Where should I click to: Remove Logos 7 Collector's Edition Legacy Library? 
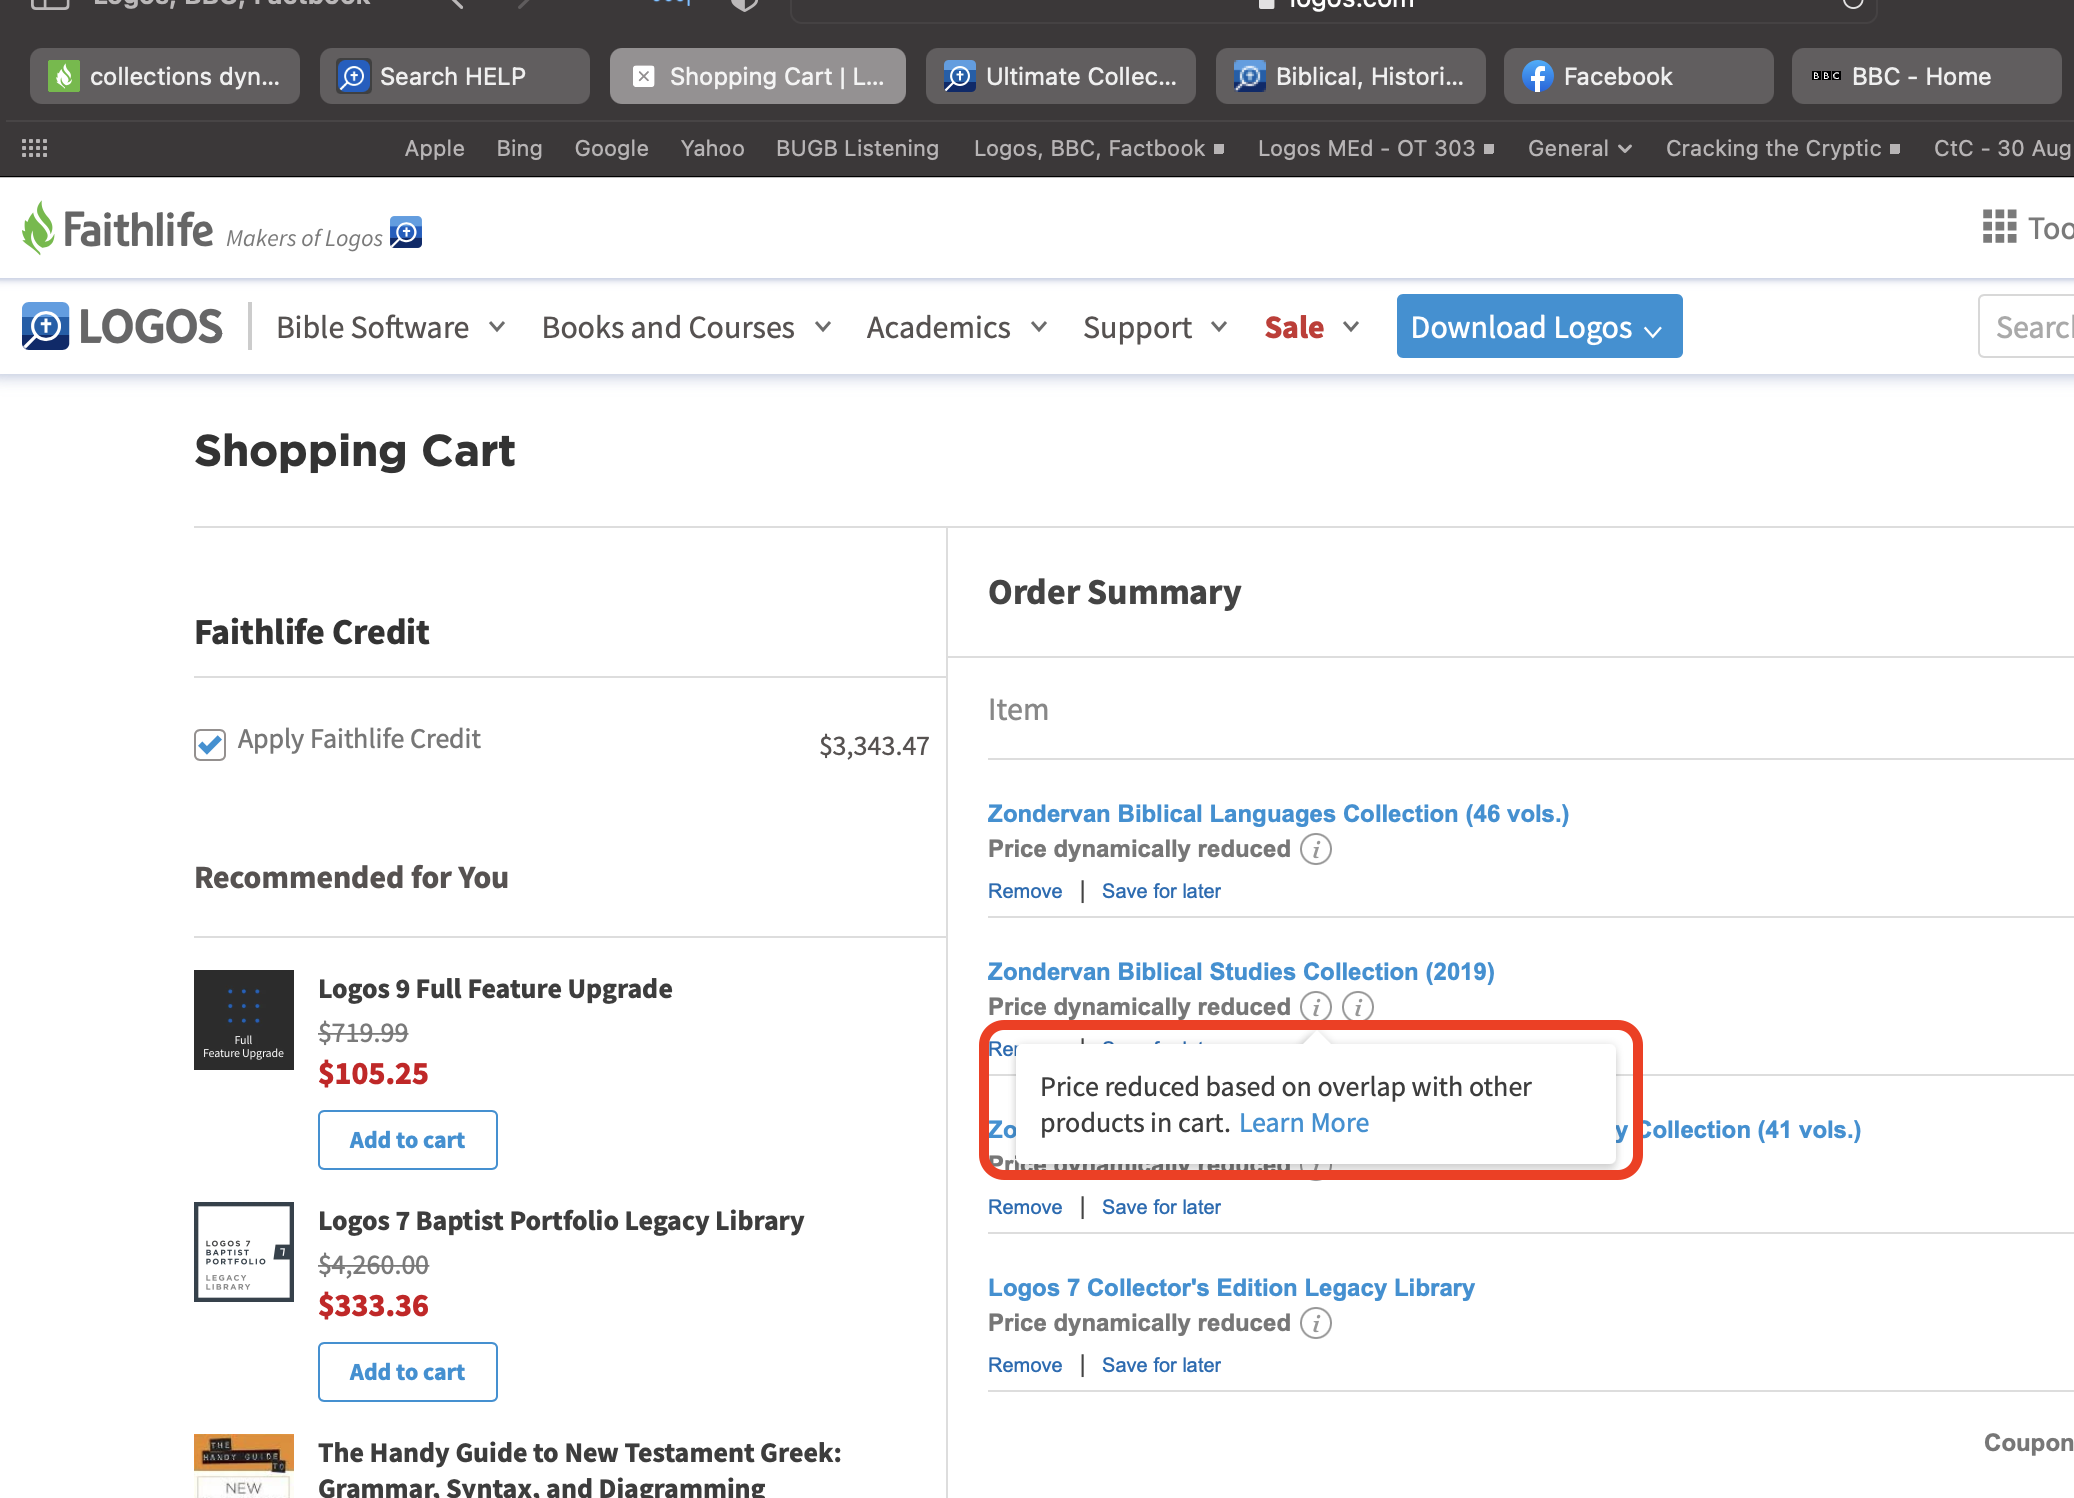pyautogui.click(x=1025, y=1365)
